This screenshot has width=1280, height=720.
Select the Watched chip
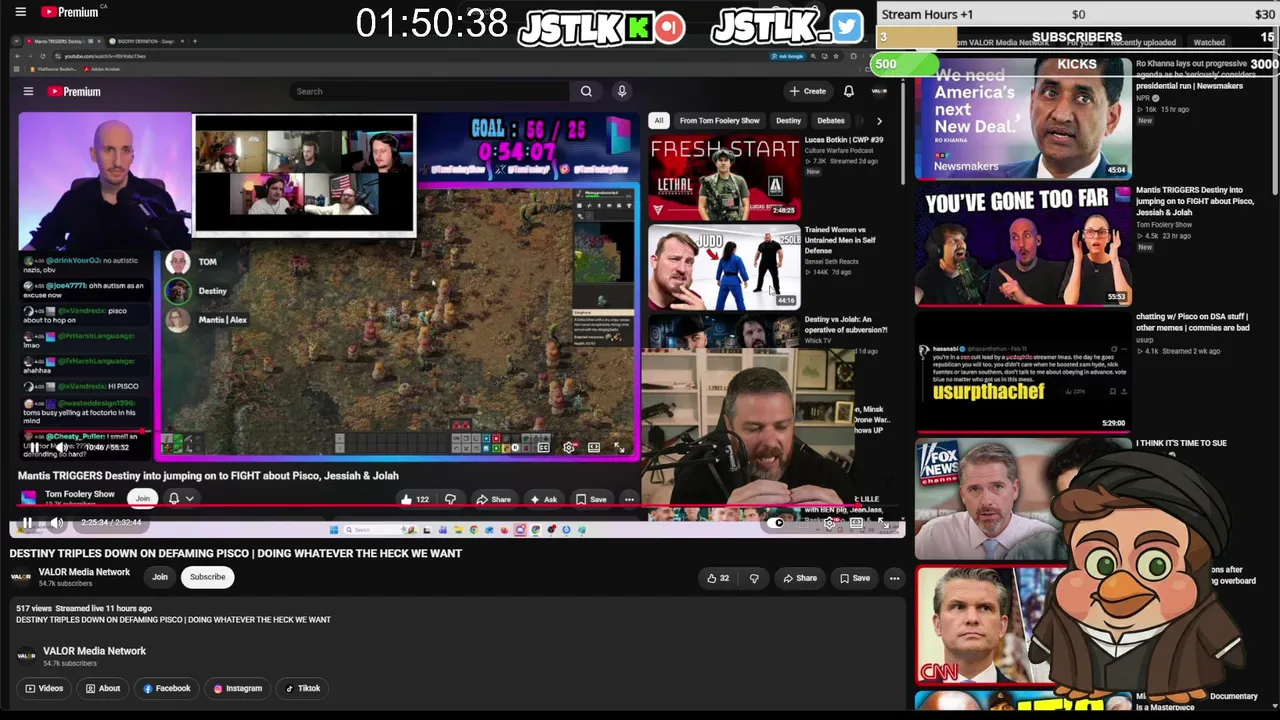1209,43
